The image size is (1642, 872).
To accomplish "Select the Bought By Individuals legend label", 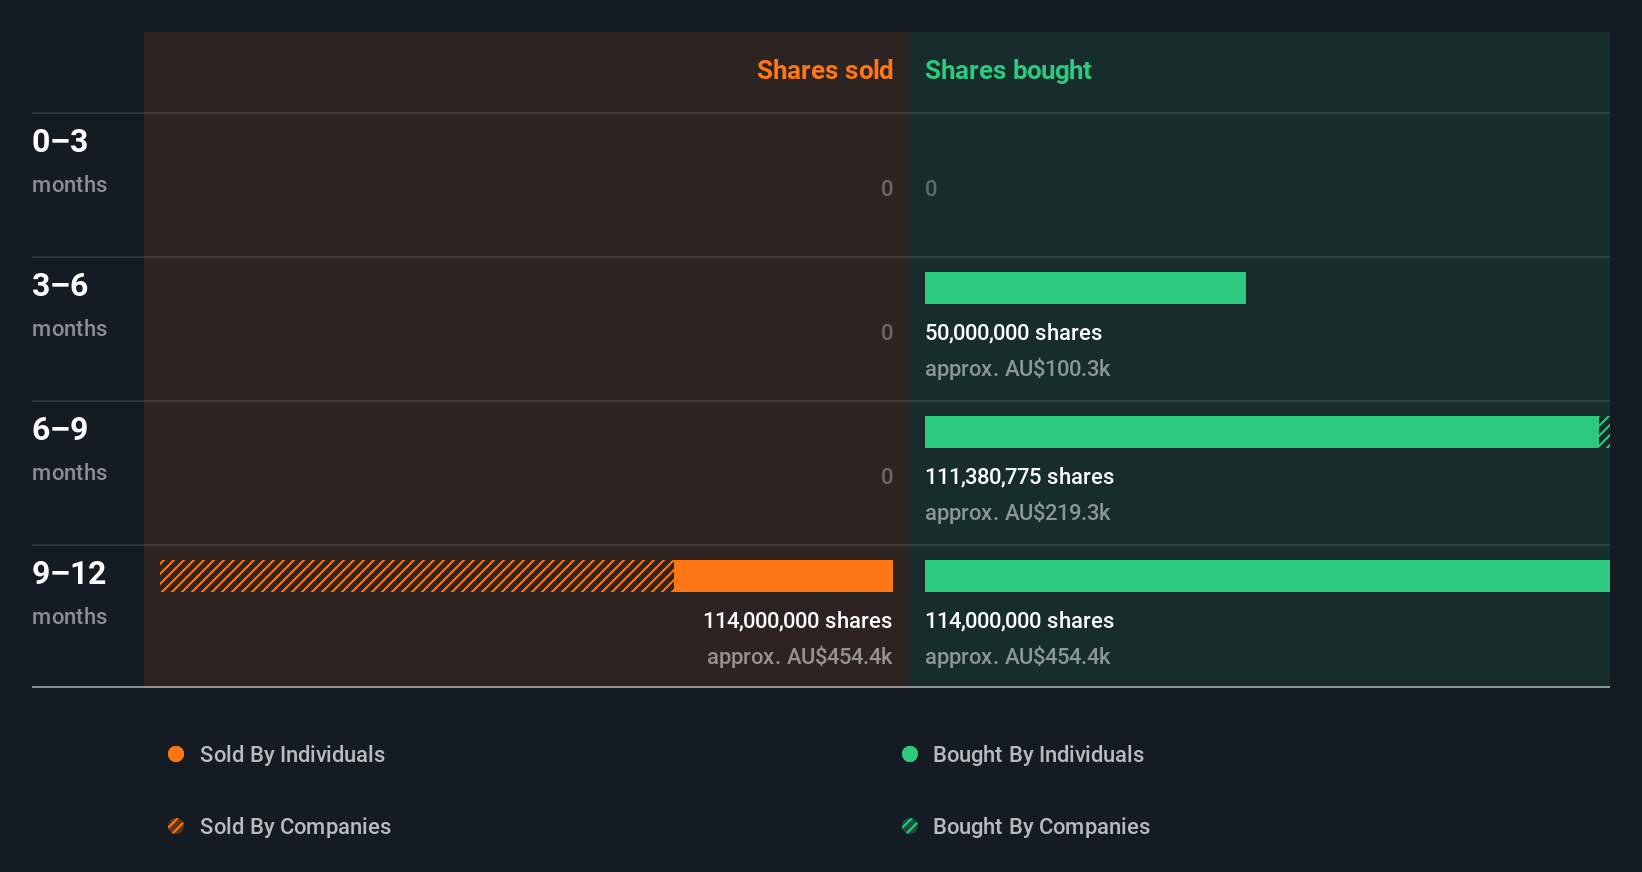I will click(x=1038, y=754).
